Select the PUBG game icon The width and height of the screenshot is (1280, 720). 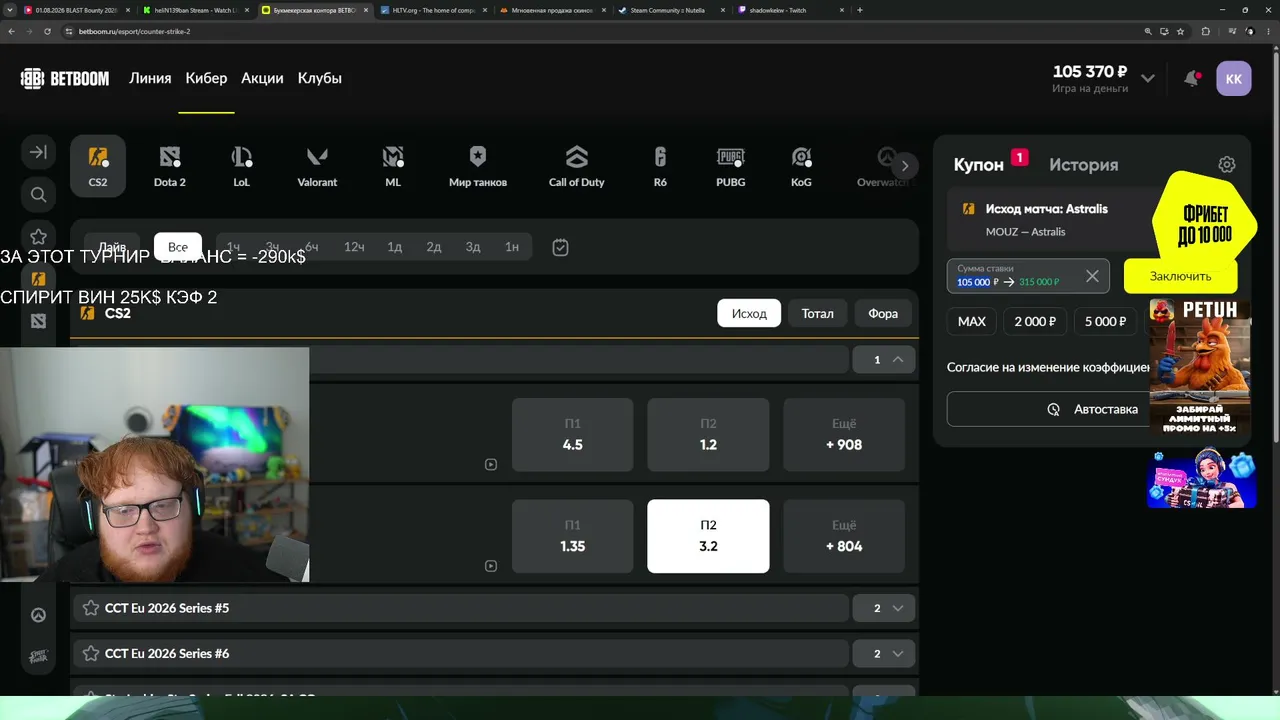[x=731, y=166]
